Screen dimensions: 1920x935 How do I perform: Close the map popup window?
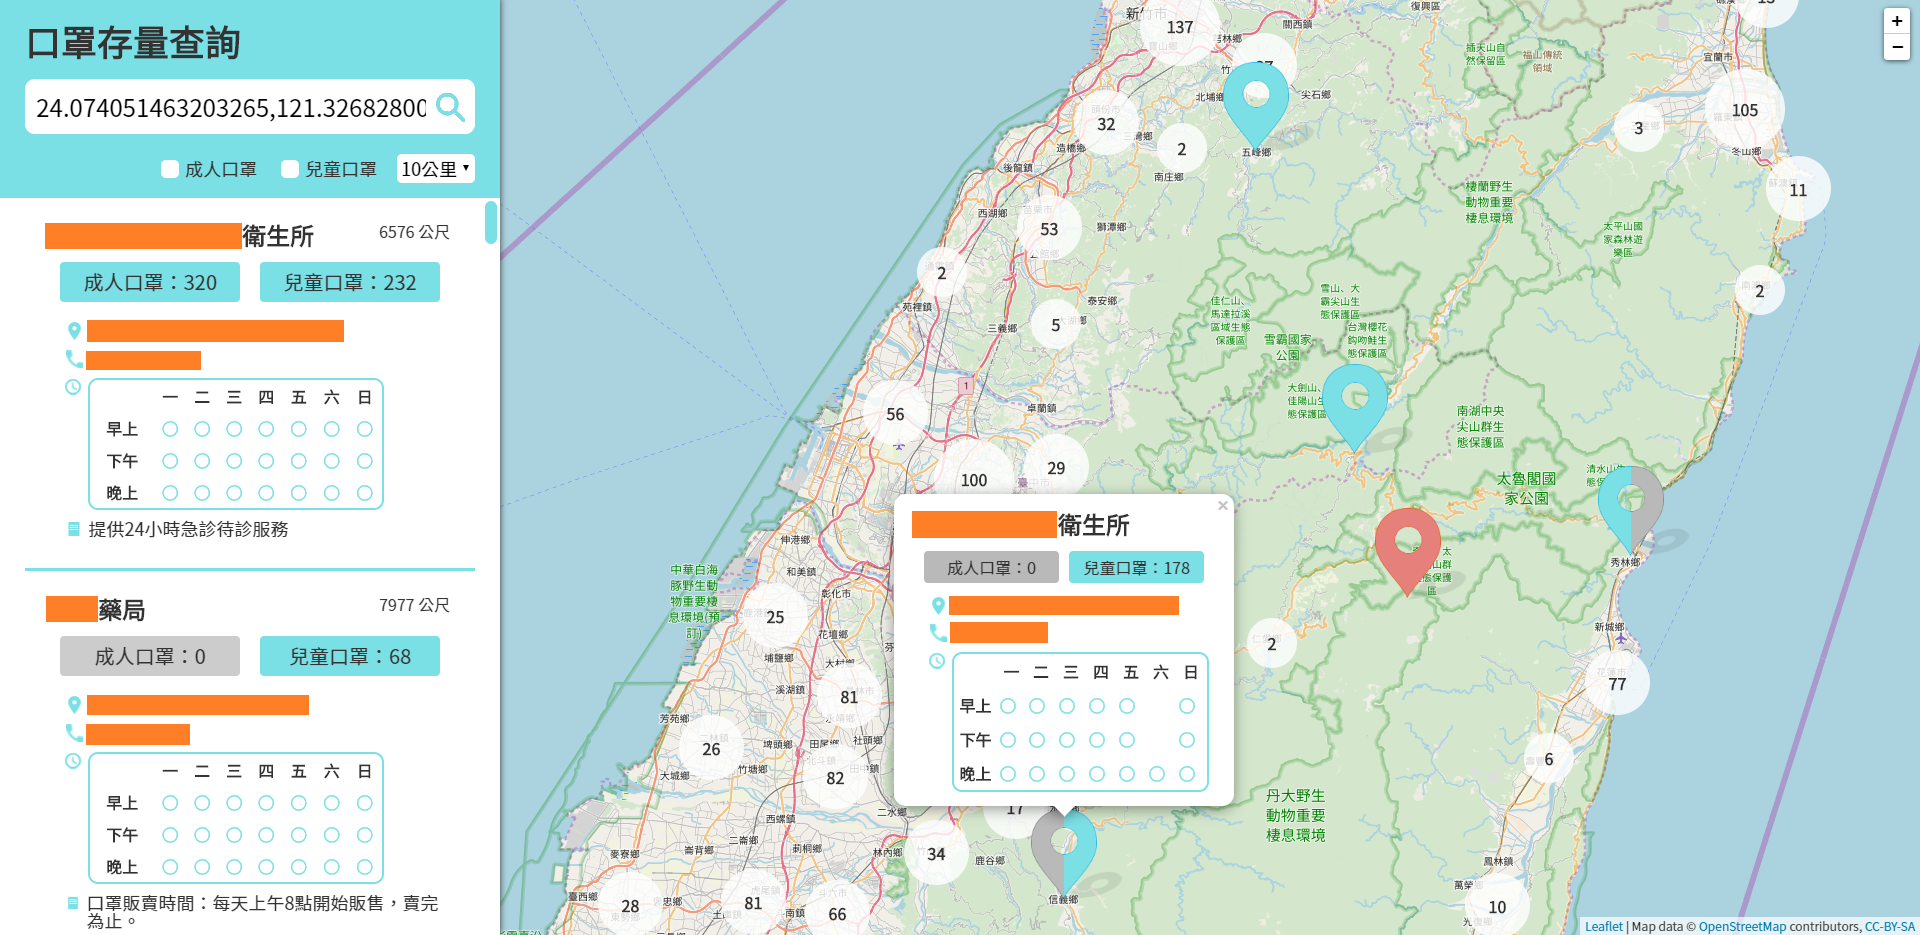1222,506
